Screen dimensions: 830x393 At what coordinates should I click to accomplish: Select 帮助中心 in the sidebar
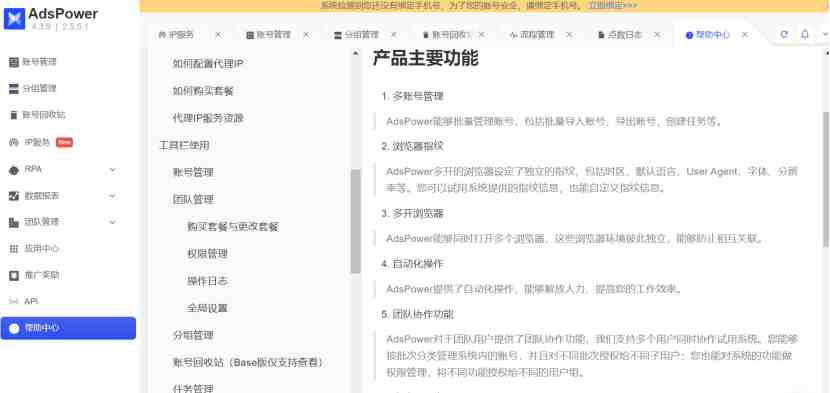click(x=68, y=328)
